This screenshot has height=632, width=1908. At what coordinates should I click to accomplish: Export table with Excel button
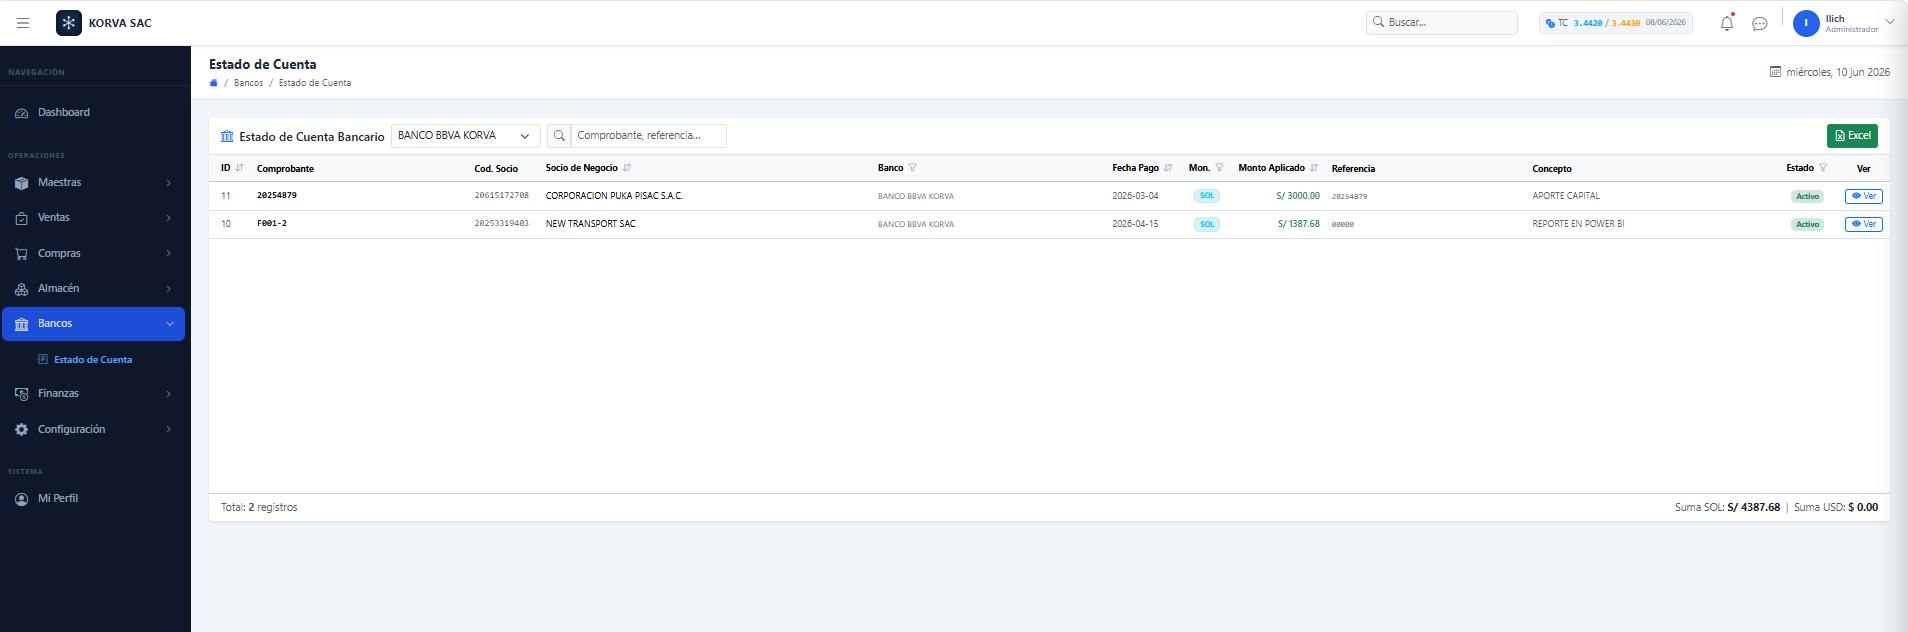(1852, 136)
